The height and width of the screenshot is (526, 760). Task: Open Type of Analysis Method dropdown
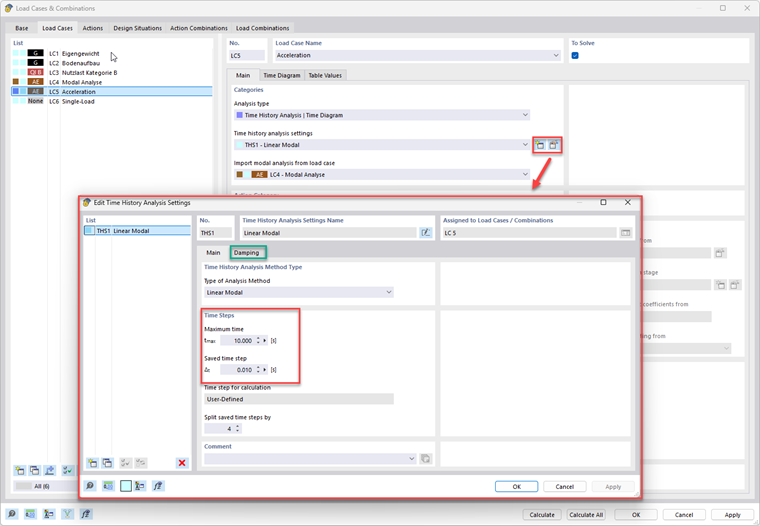389,292
